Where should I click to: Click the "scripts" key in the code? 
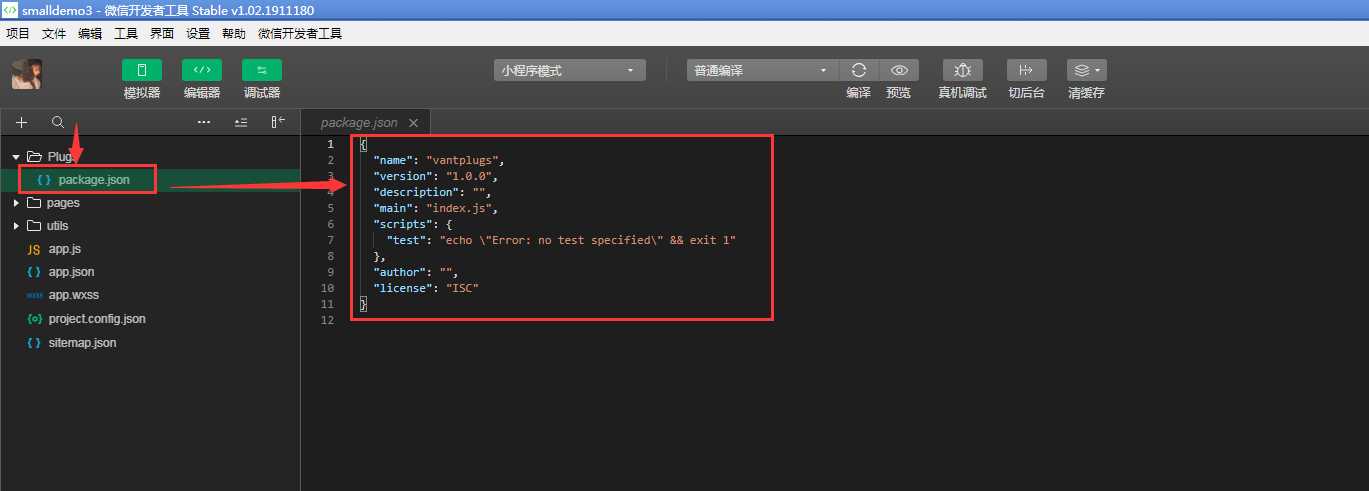(x=403, y=224)
